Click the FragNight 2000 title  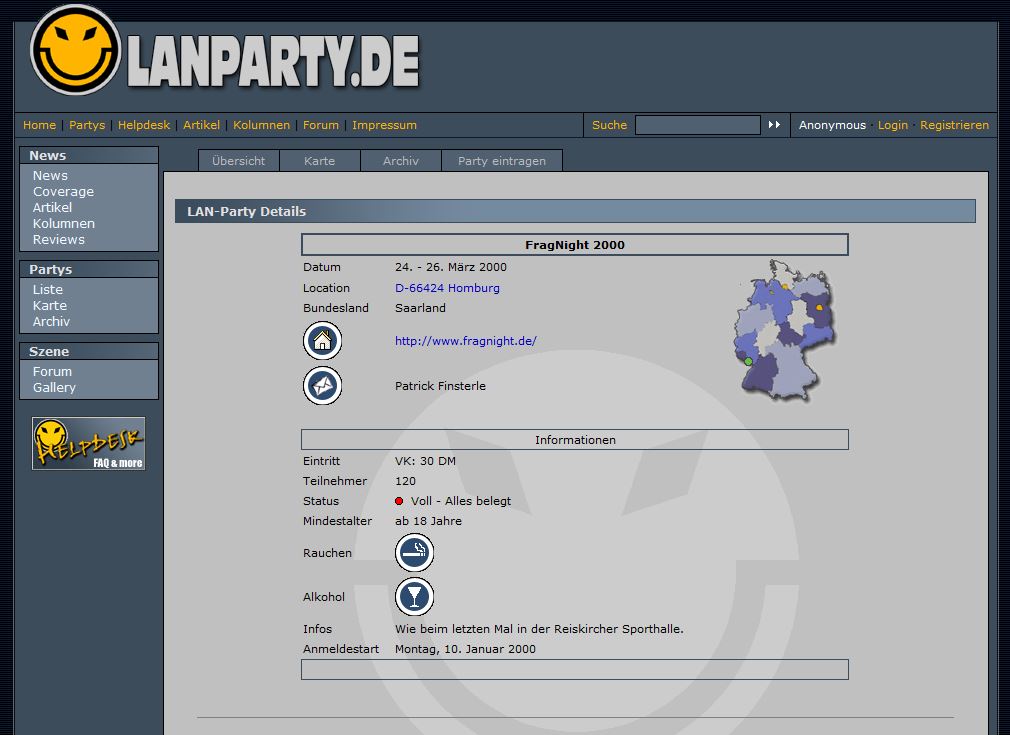click(575, 245)
